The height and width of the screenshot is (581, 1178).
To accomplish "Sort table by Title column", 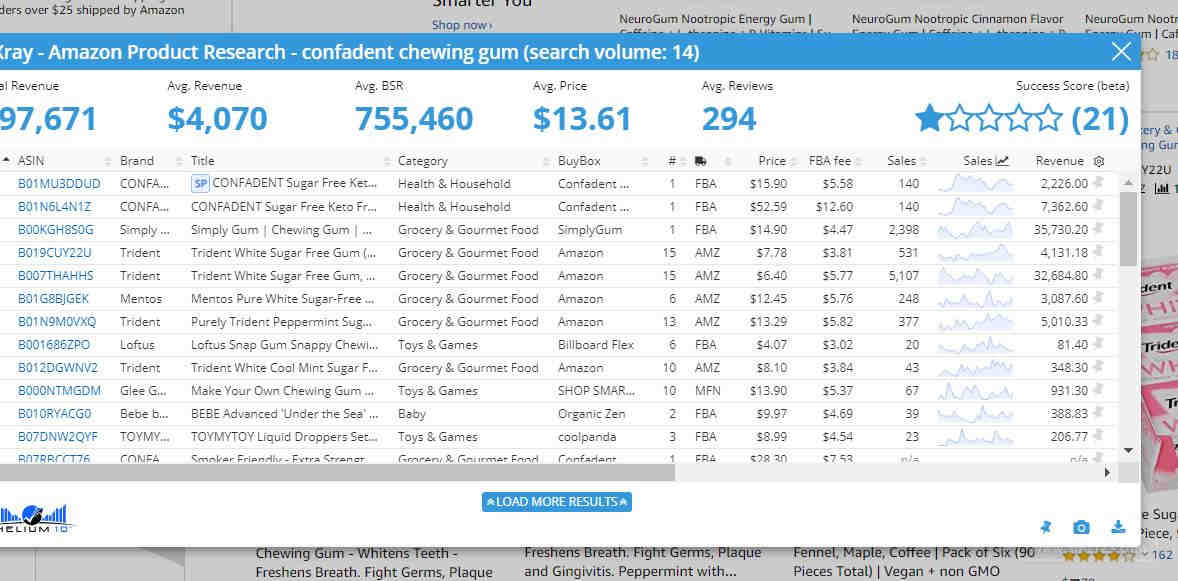I will click(x=203, y=161).
